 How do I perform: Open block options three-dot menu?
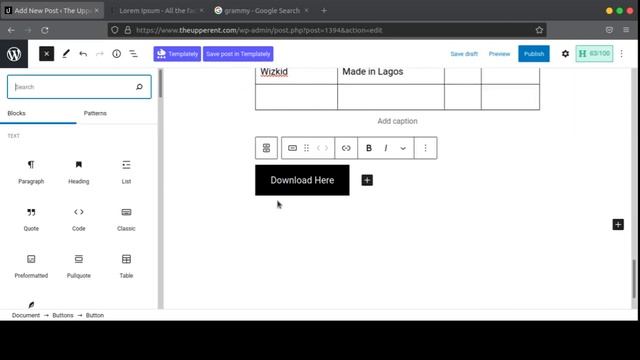[x=425, y=148]
